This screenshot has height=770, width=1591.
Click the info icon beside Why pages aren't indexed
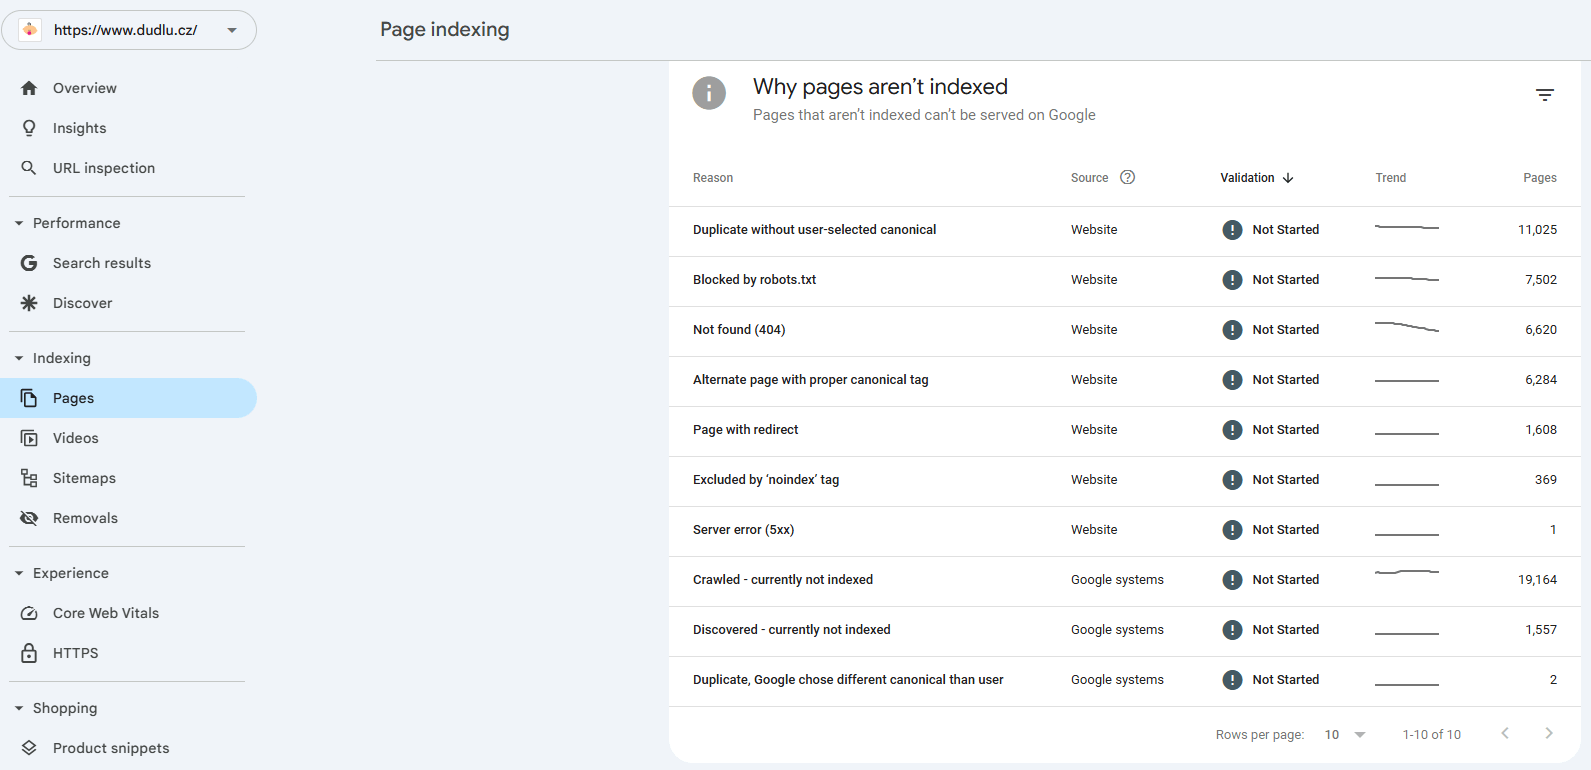[x=709, y=93]
